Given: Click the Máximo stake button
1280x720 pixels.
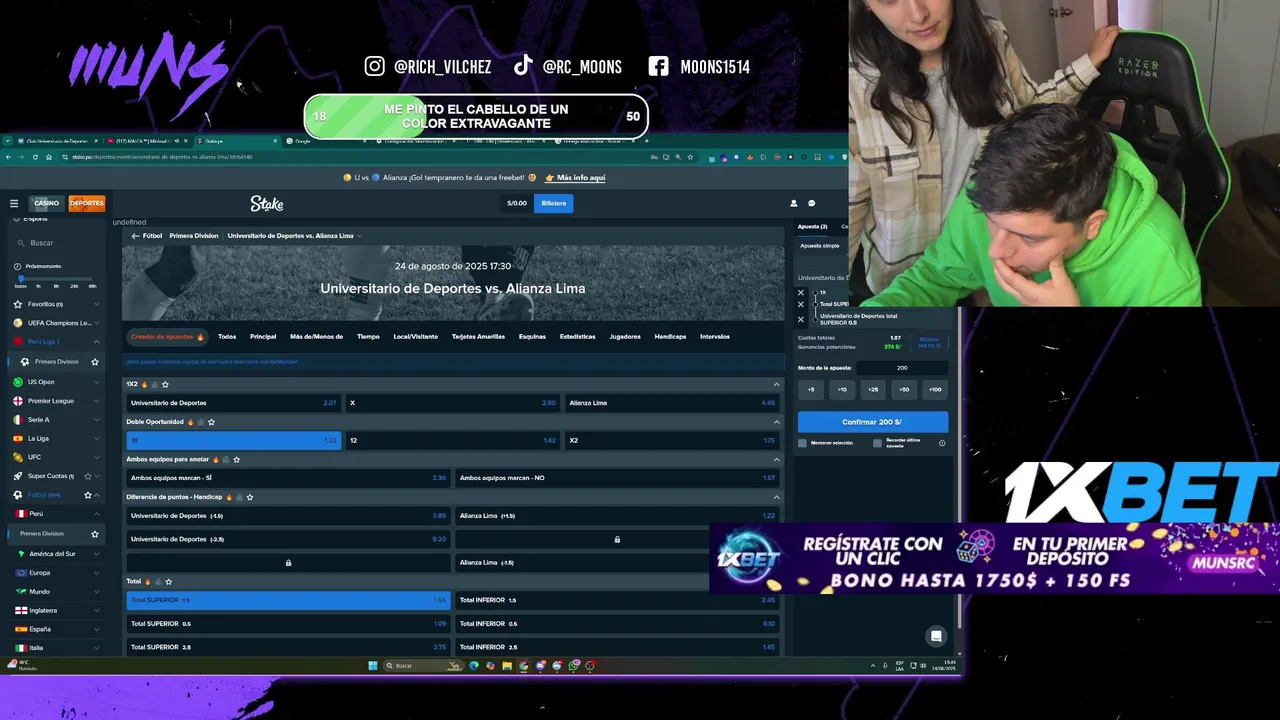Looking at the screenshot, I should 929,342.
